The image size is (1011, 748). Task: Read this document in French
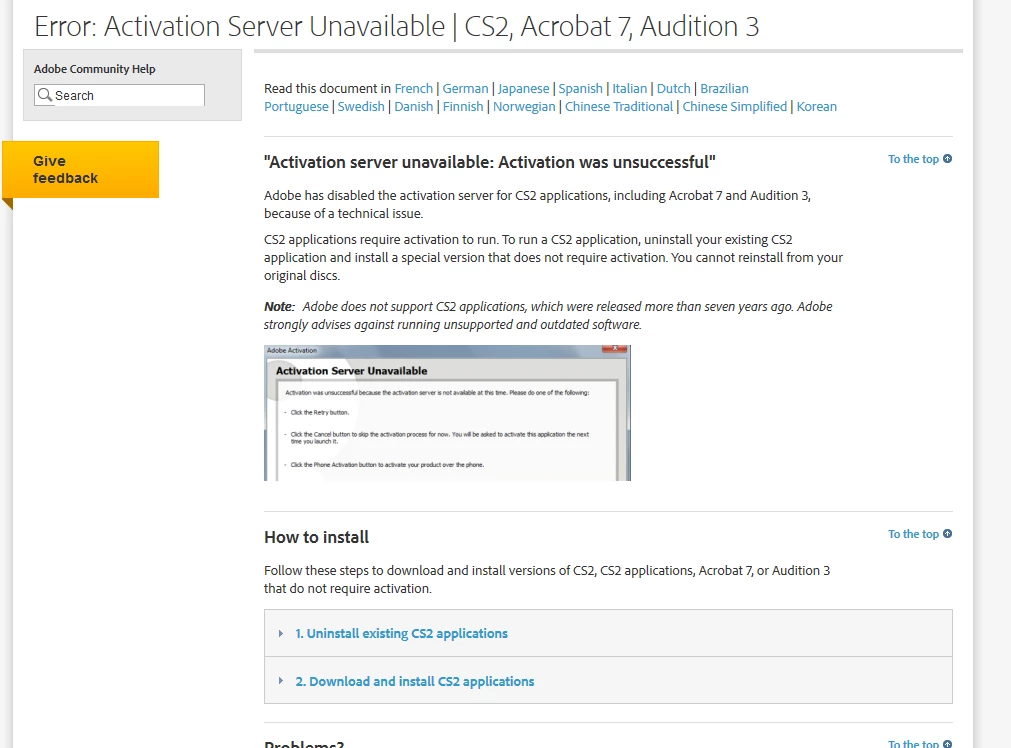[x=413, y=88]
